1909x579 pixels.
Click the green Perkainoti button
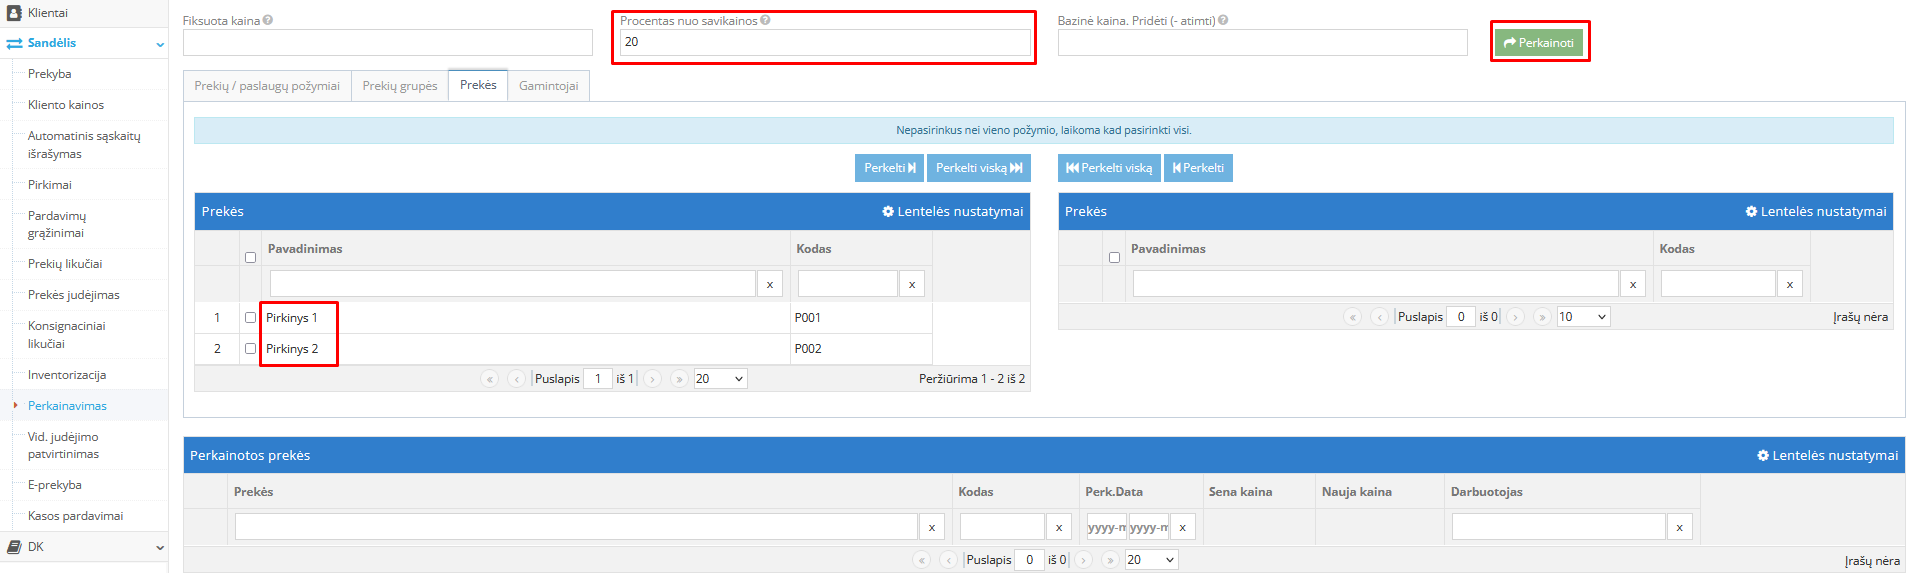click(1538, 43)
